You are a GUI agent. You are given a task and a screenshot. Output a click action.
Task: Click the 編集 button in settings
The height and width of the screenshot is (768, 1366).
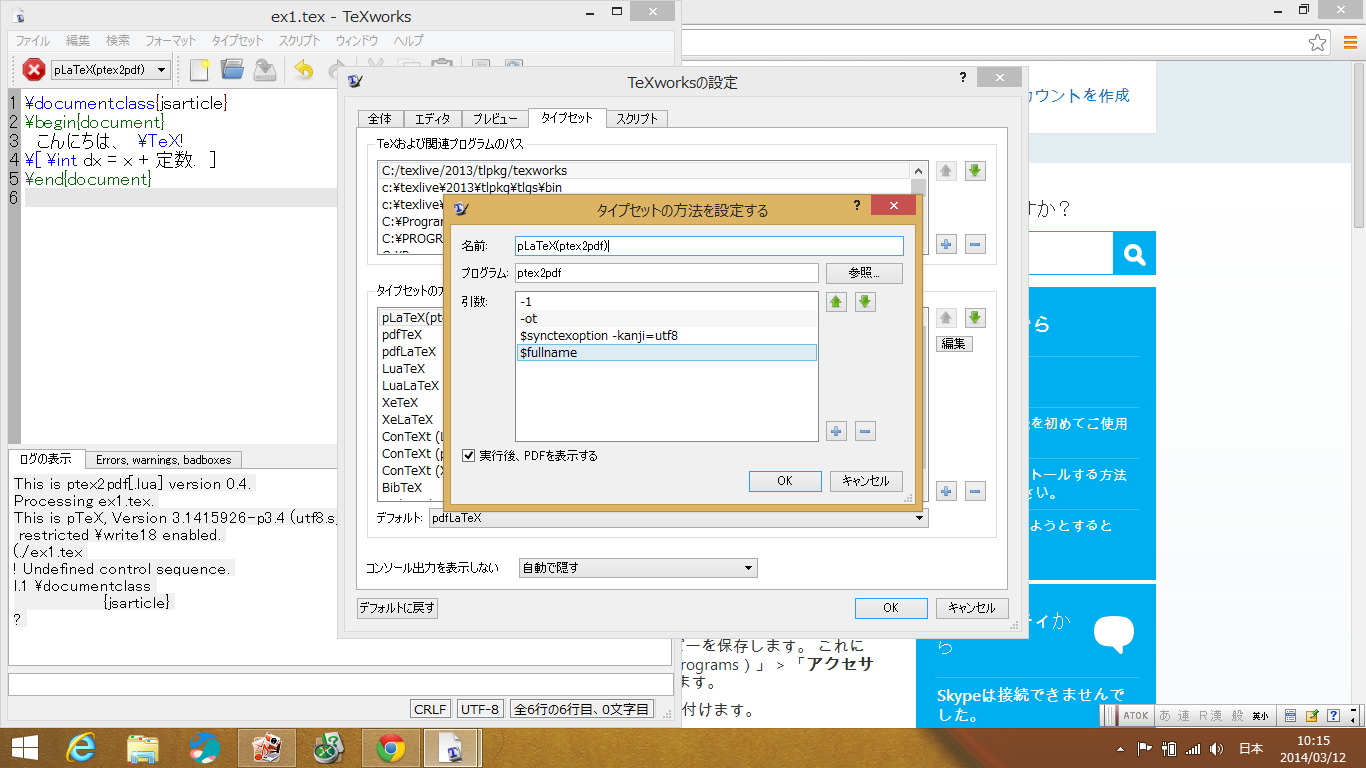pyautogui.click(x=954, y=344)
